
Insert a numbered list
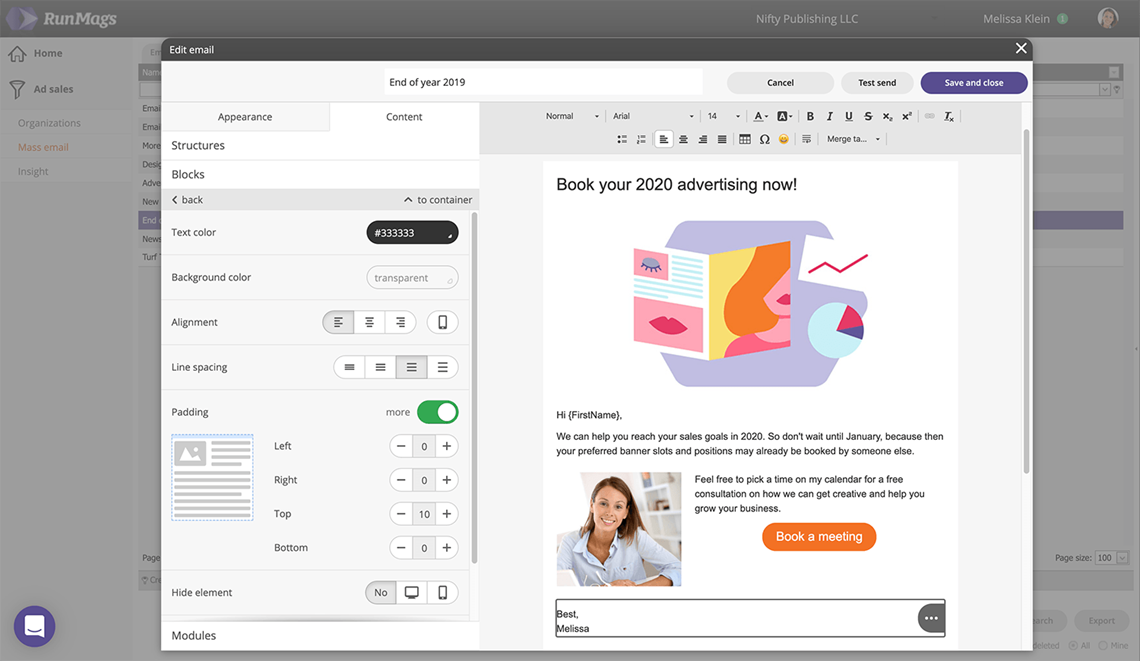click(641, 139)
